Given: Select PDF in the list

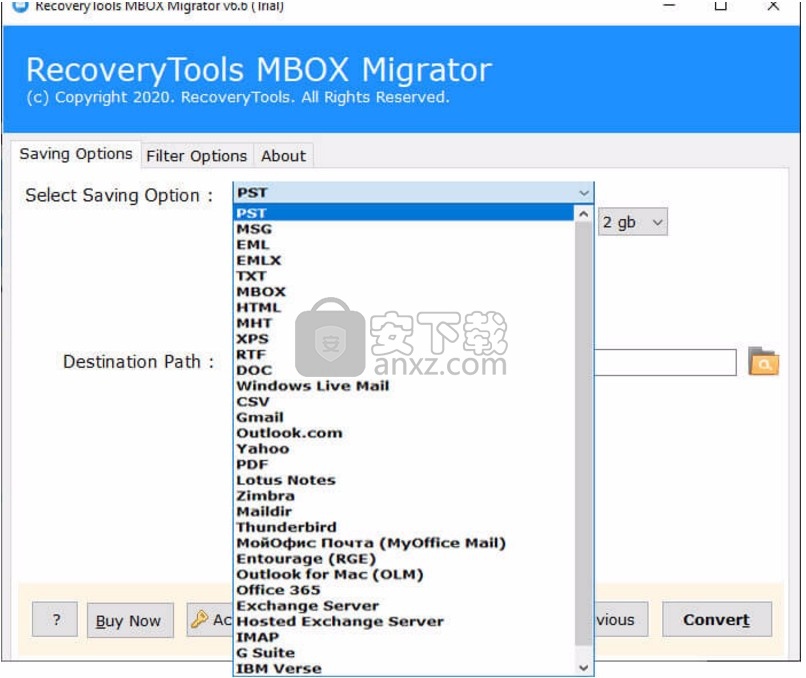Looking at the screenshot, I should 404,464.
